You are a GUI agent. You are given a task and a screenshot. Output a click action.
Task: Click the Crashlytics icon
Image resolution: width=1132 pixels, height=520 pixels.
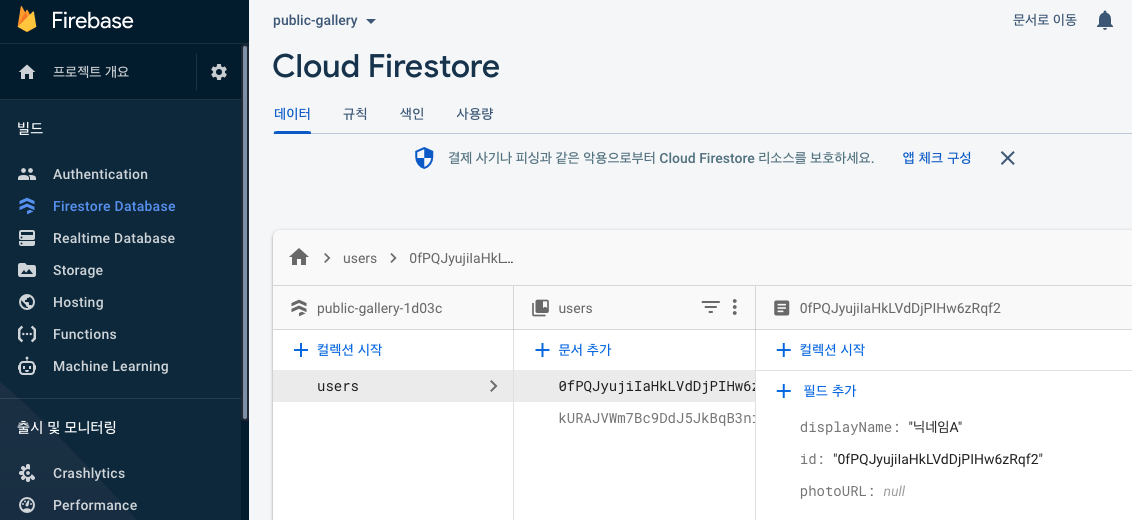[x=27, y=473]
